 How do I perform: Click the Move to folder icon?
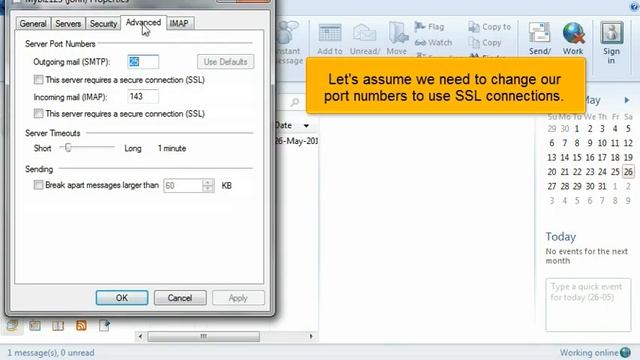pos(398,33)
